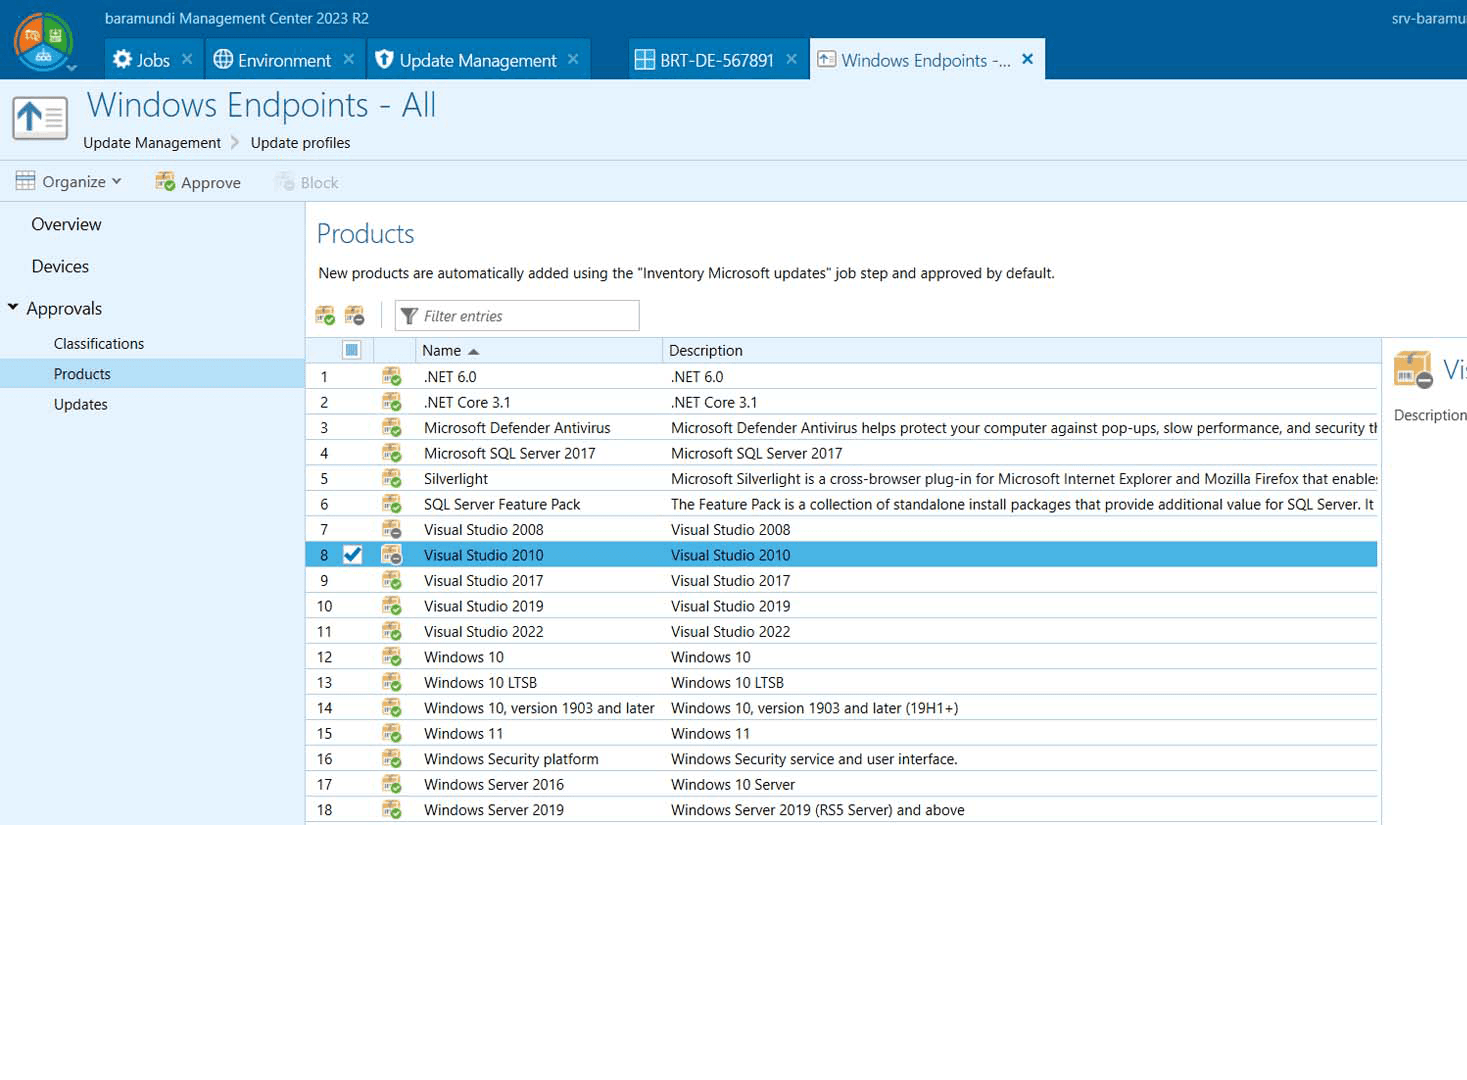Click the update profile upload icon beside the title

tap(40, 118)
